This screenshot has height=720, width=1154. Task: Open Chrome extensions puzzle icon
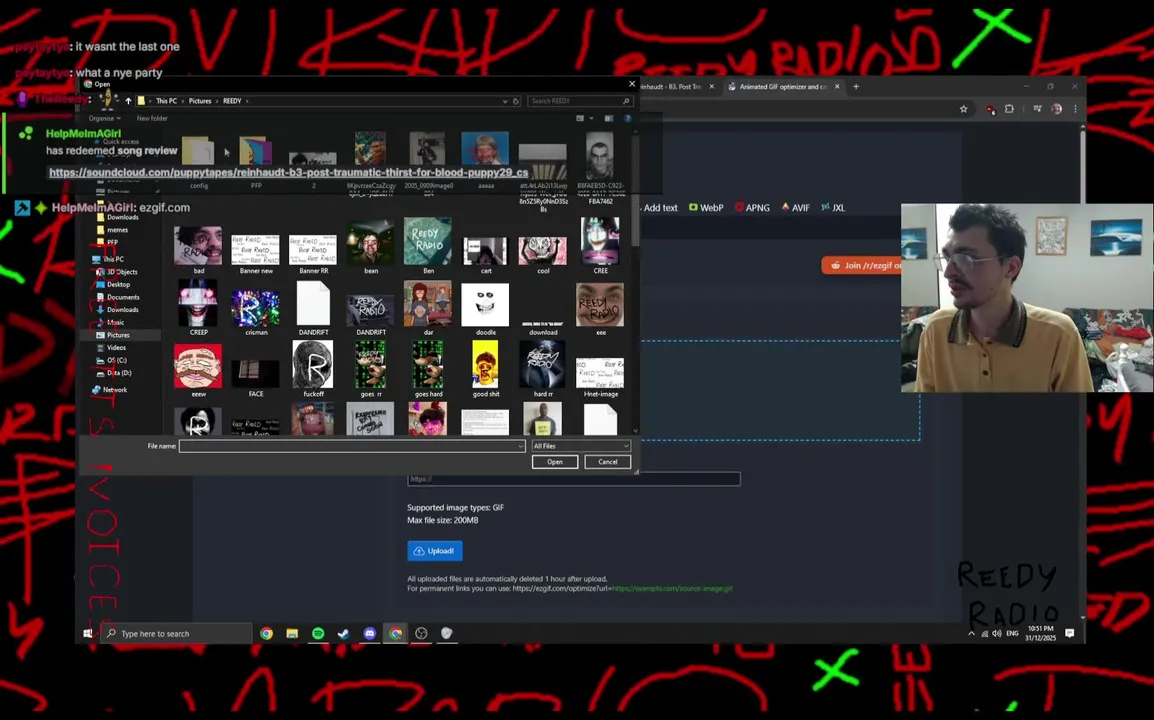click(x=1009, y=109)
